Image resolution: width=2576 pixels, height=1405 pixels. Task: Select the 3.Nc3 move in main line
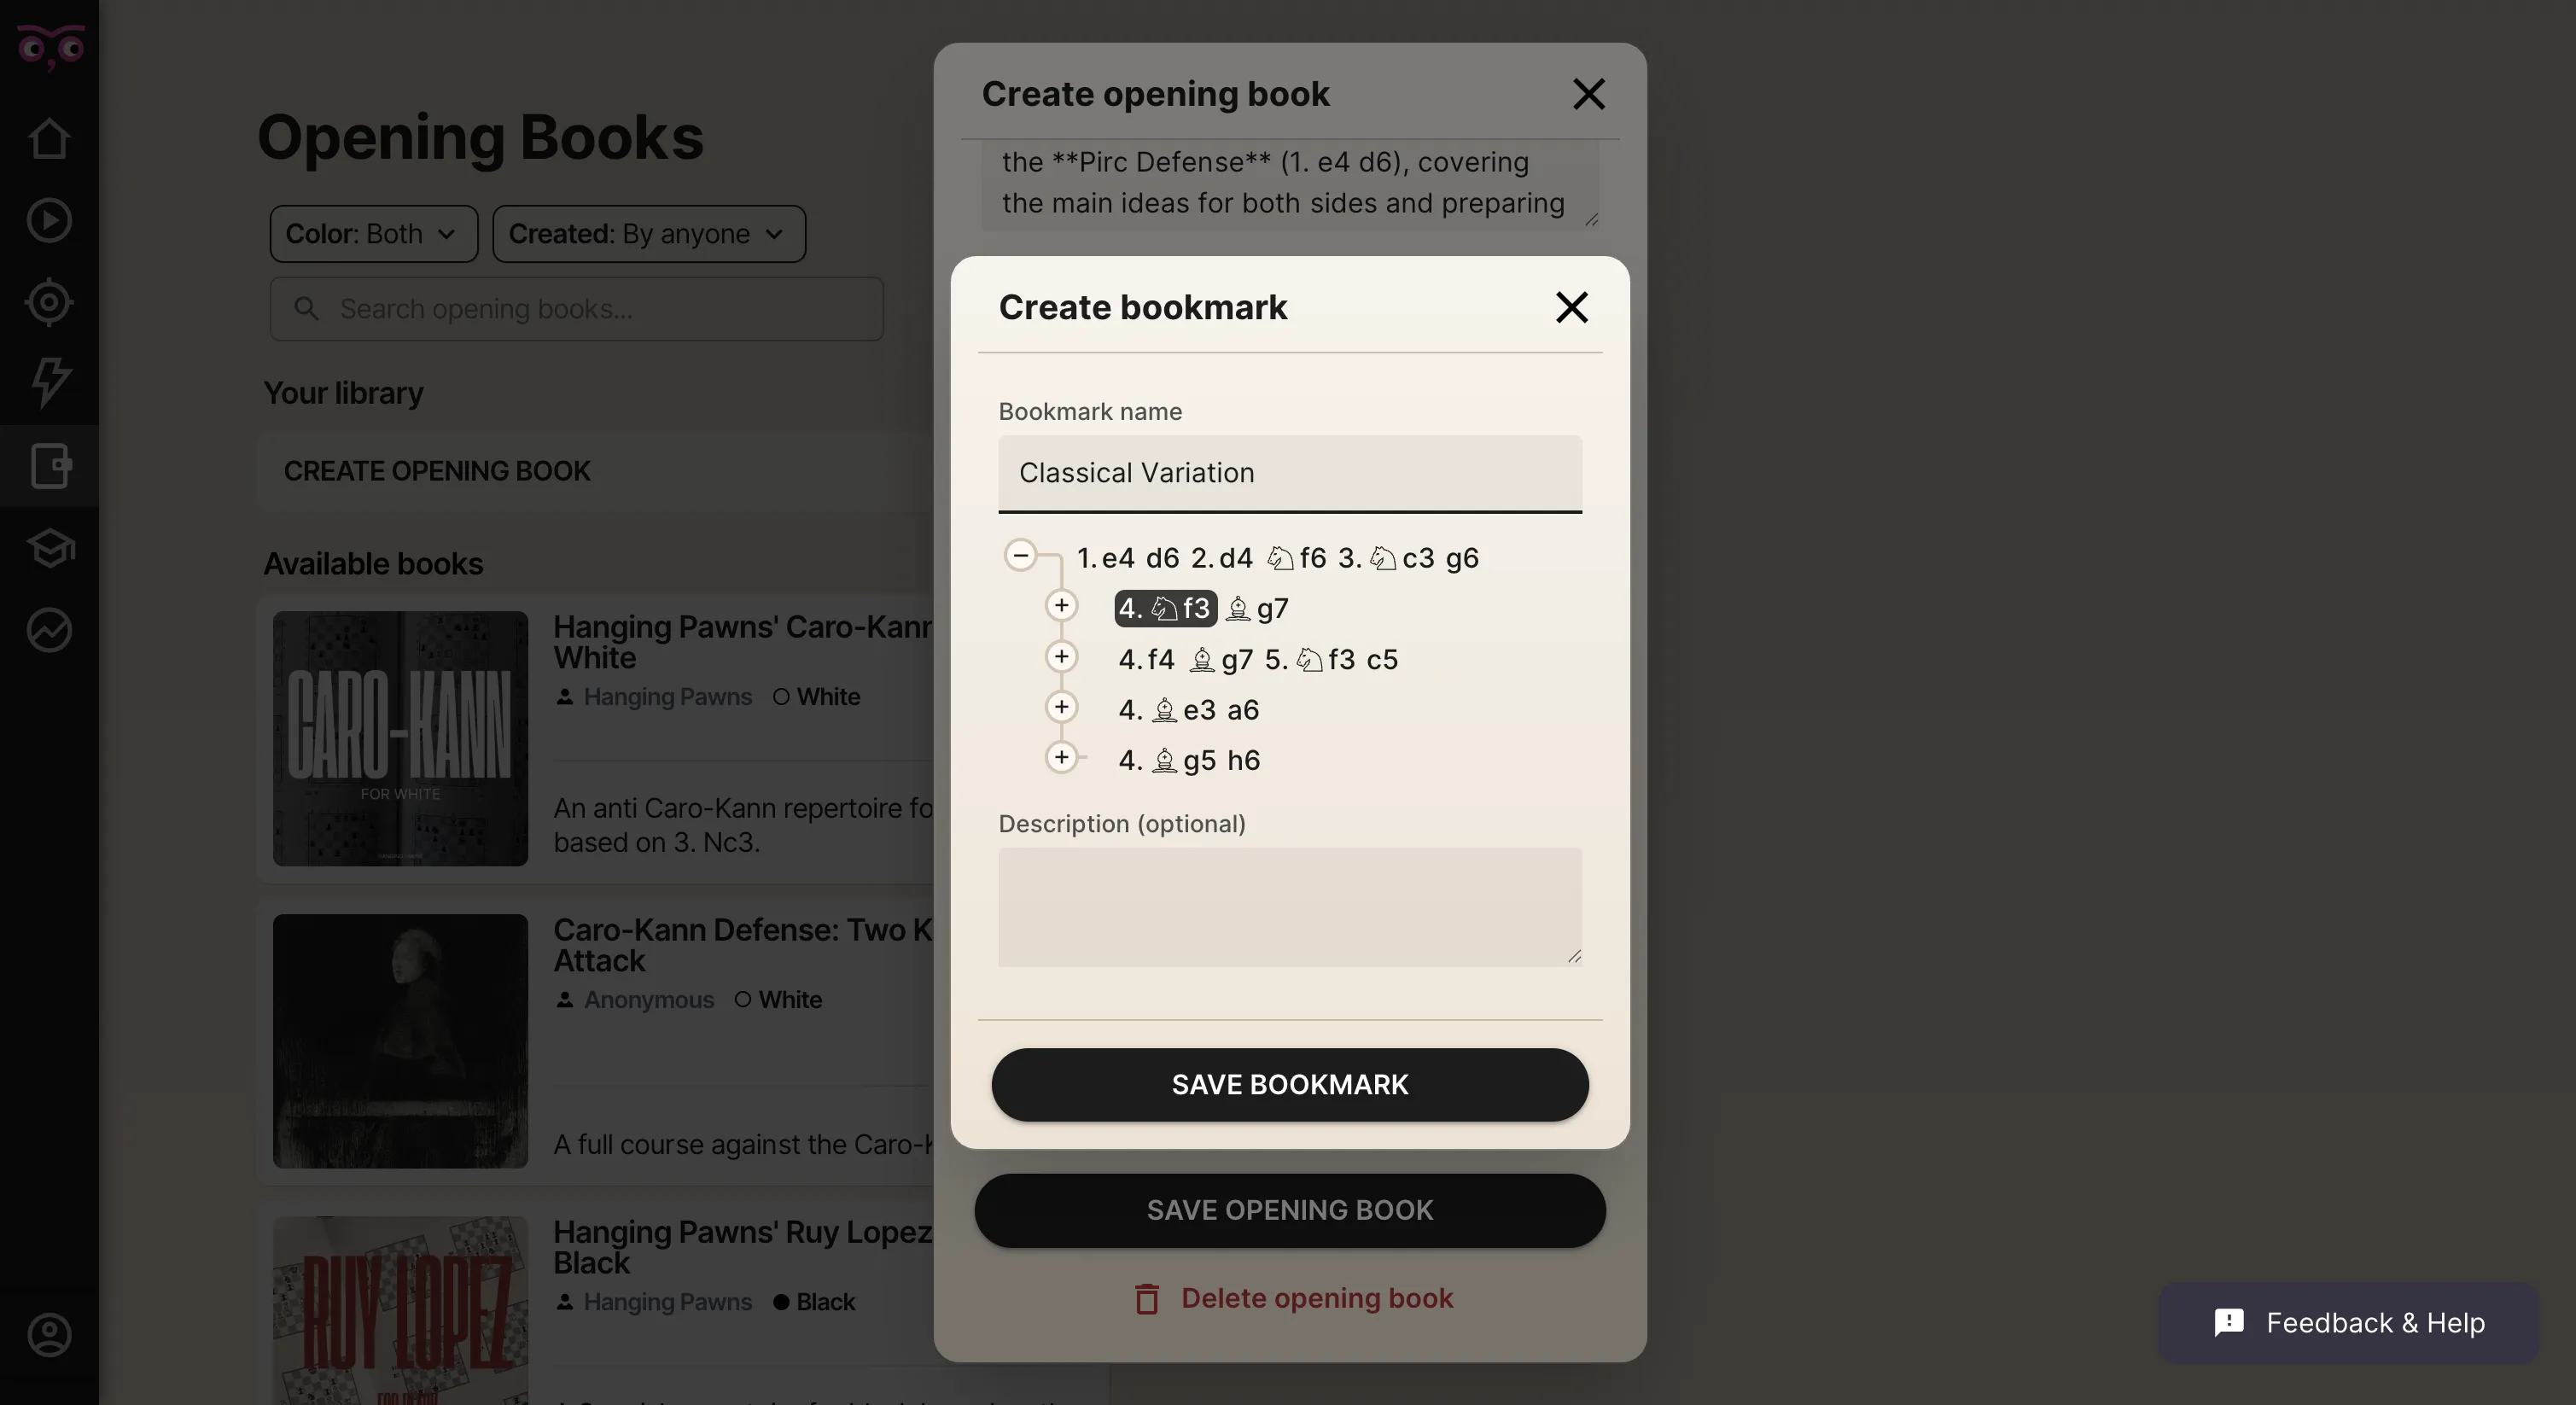click(1386, 558)
